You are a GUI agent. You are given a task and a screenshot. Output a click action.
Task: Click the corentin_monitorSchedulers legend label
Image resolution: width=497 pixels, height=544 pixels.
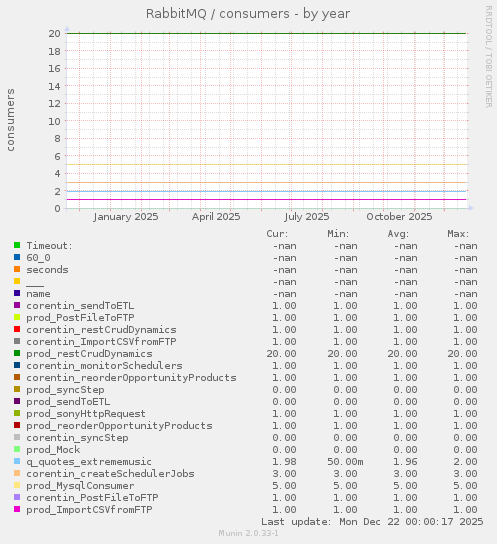(x=104, y=366)
